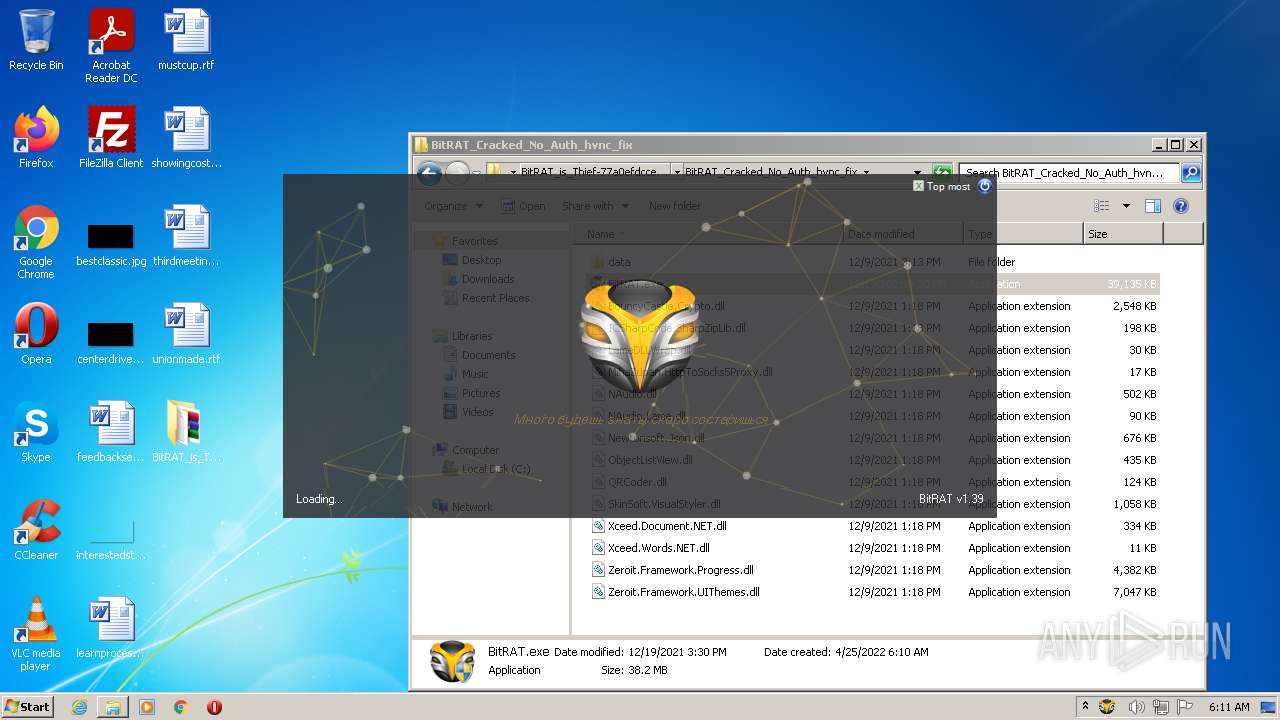Click 39,135 KB size cell
The height and width of the screenshot is (720, 1280).
(1131, 284)
